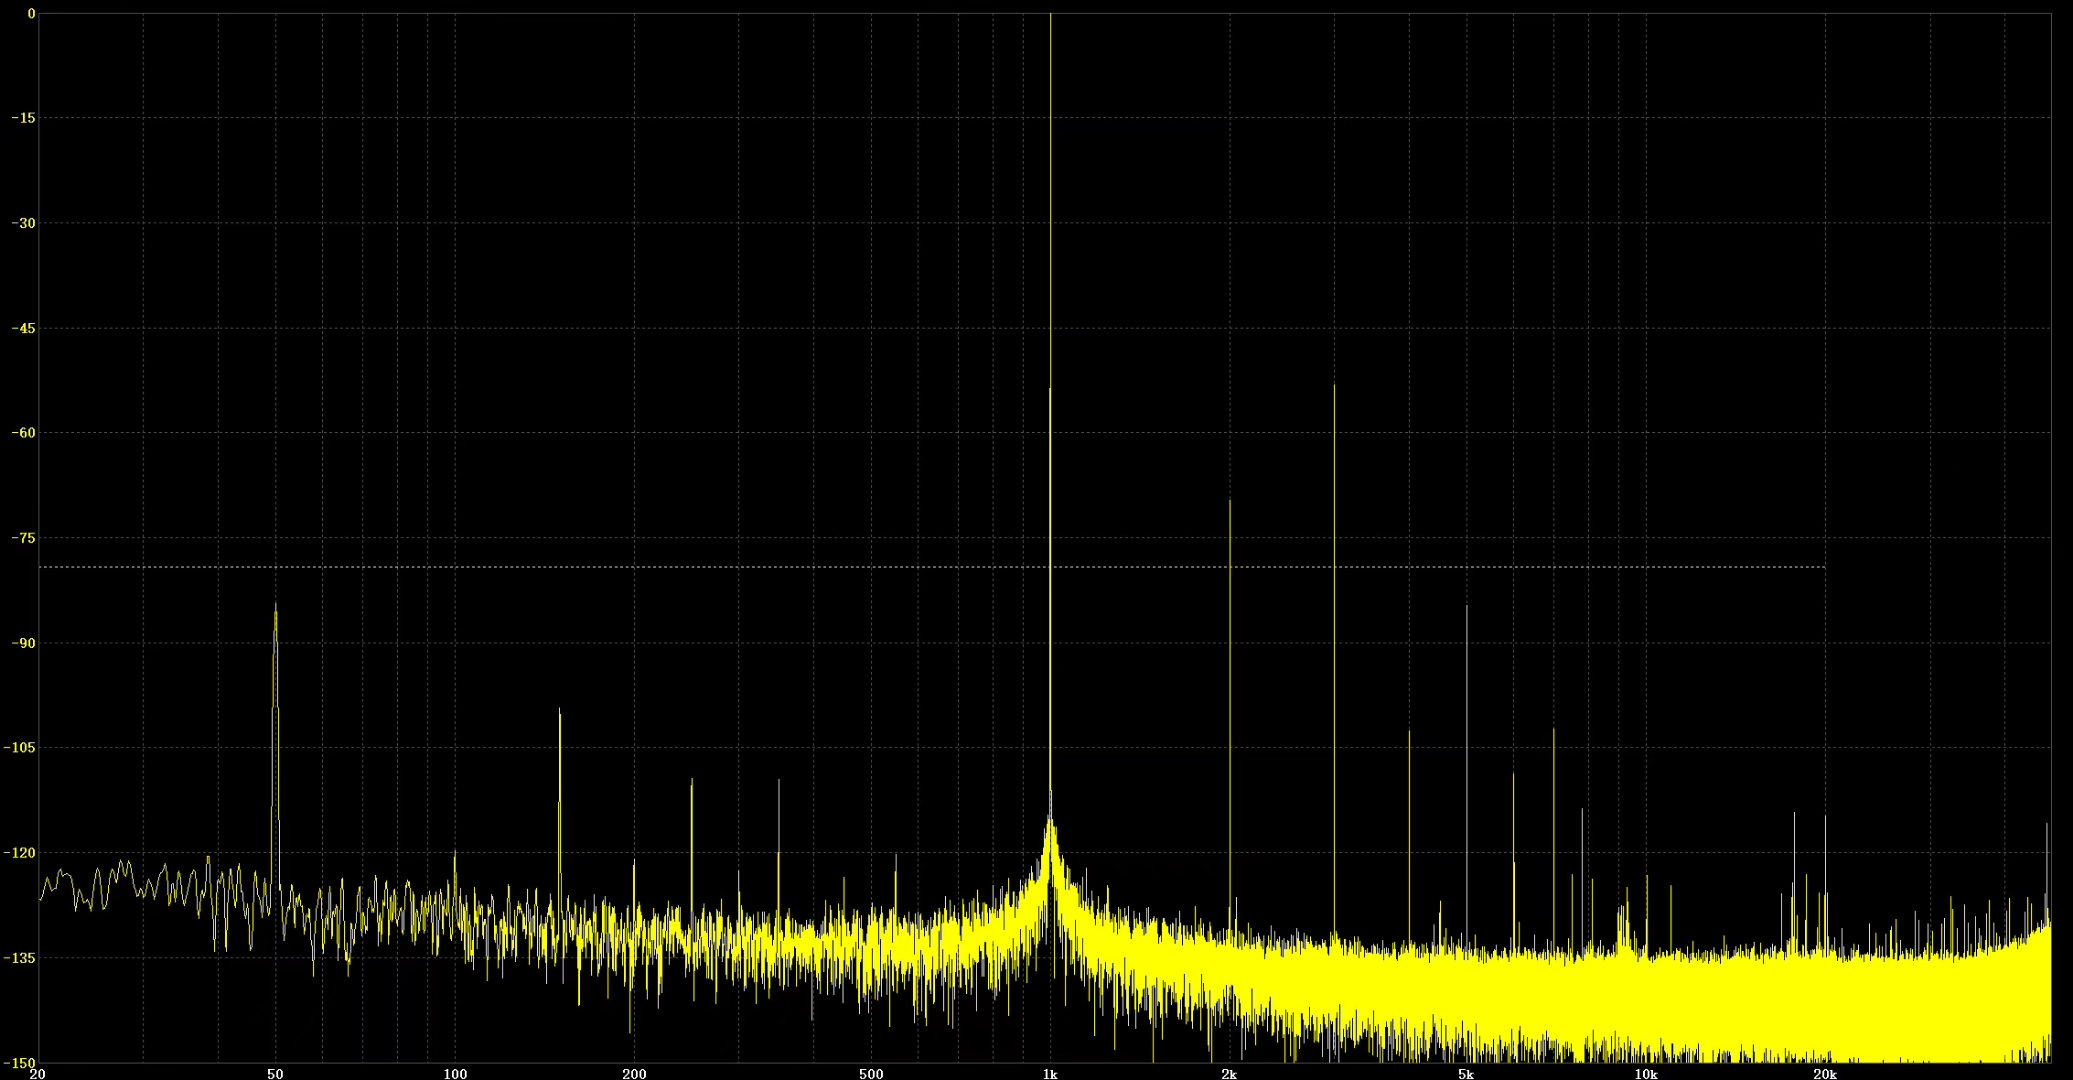Click the -75 dB axis label
The height and width of the screenshot is (1080, 2073).
pos(23,538)
